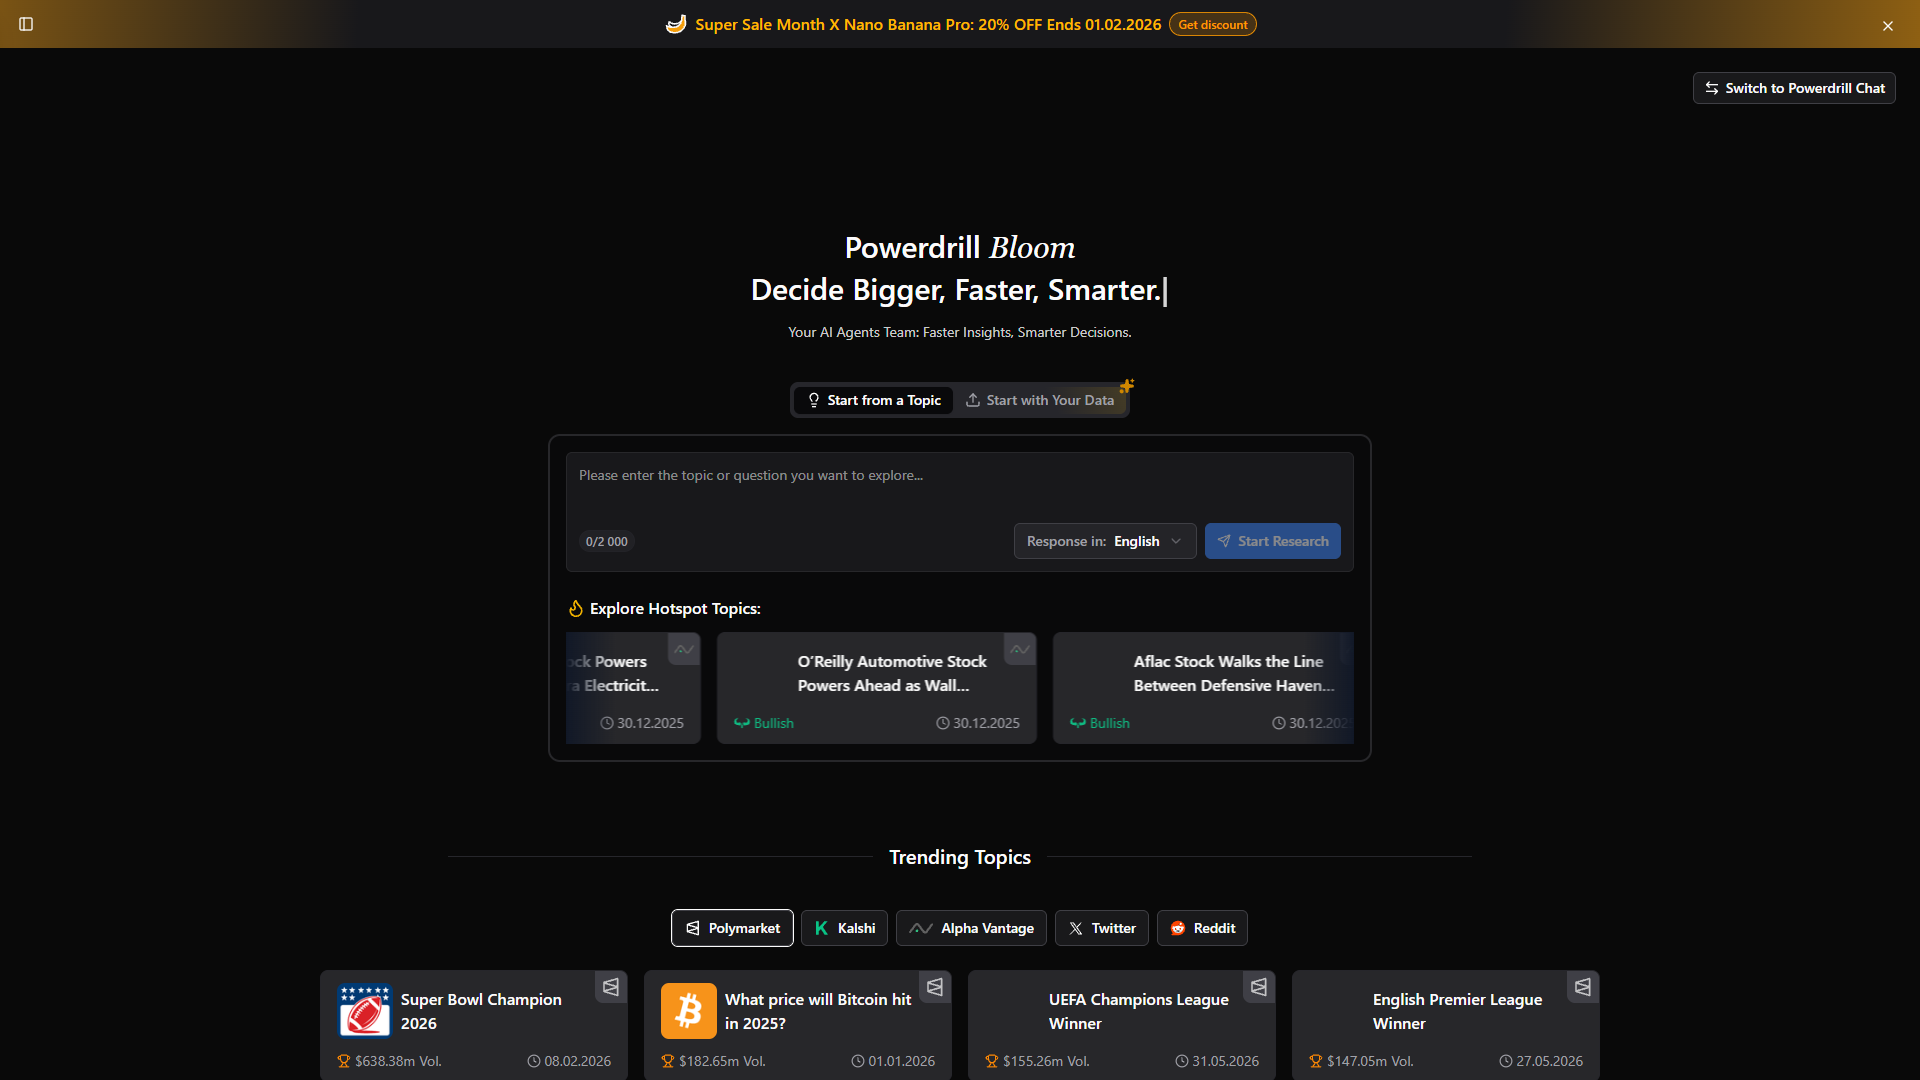Filter trending topics by Alpha Vantage
The width and height of the screenshot is (1920, 1080).
[971, 928]
